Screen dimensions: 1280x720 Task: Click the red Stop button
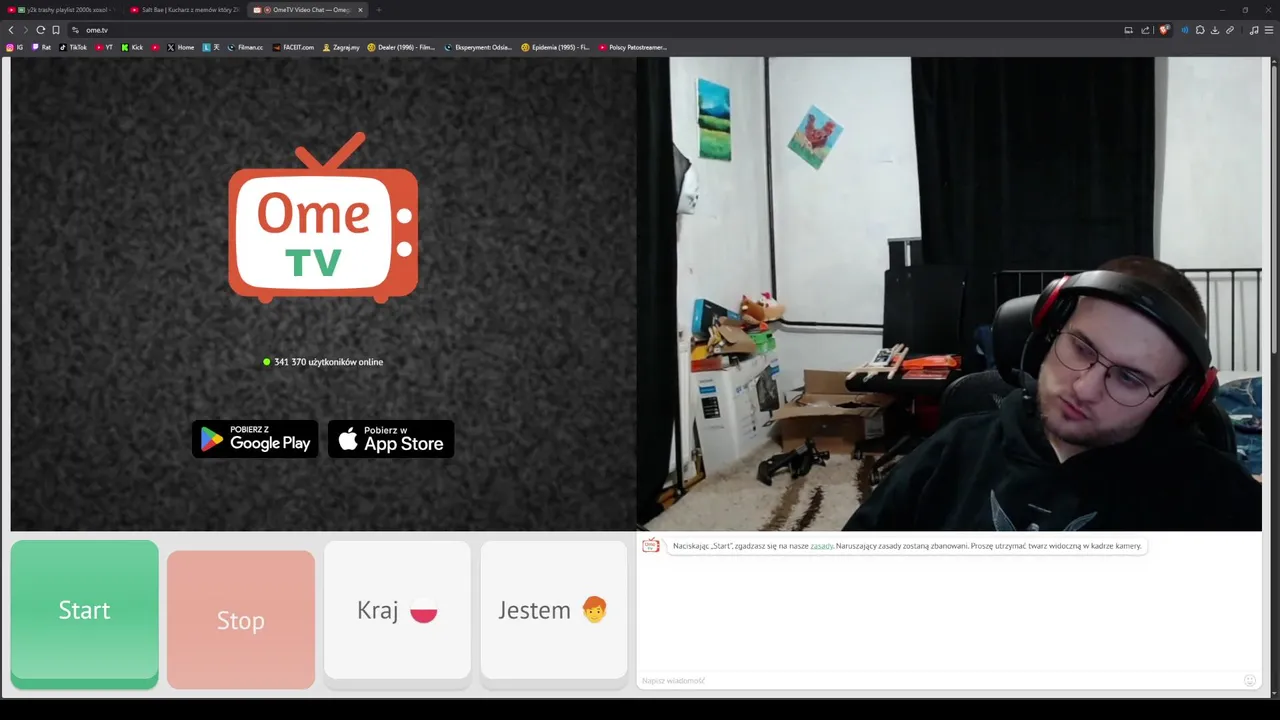click(241, 619)
